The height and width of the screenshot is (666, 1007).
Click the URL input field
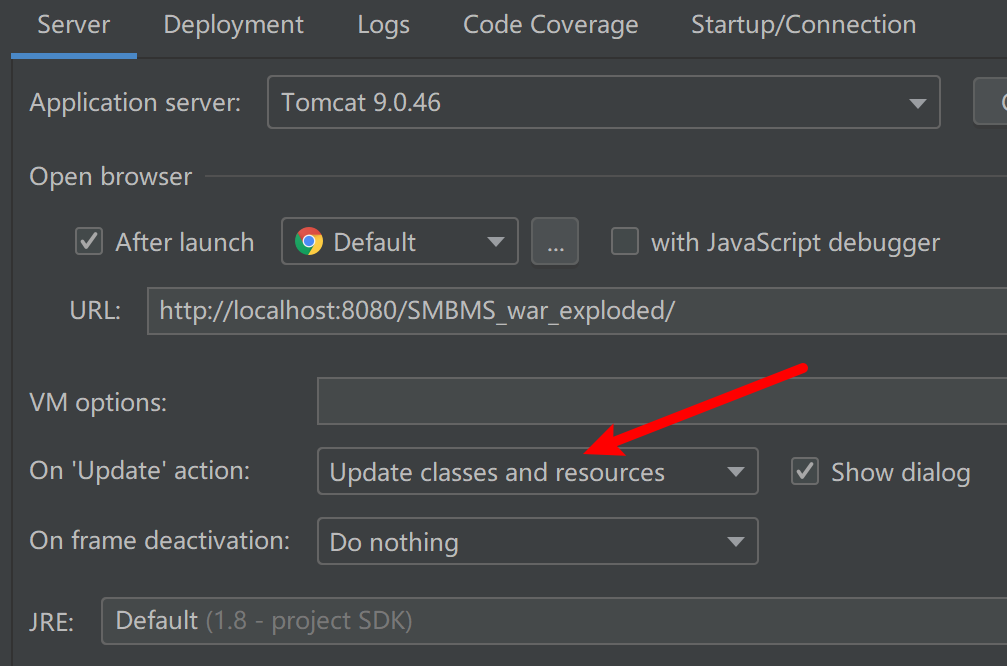(x=577, y=311)
